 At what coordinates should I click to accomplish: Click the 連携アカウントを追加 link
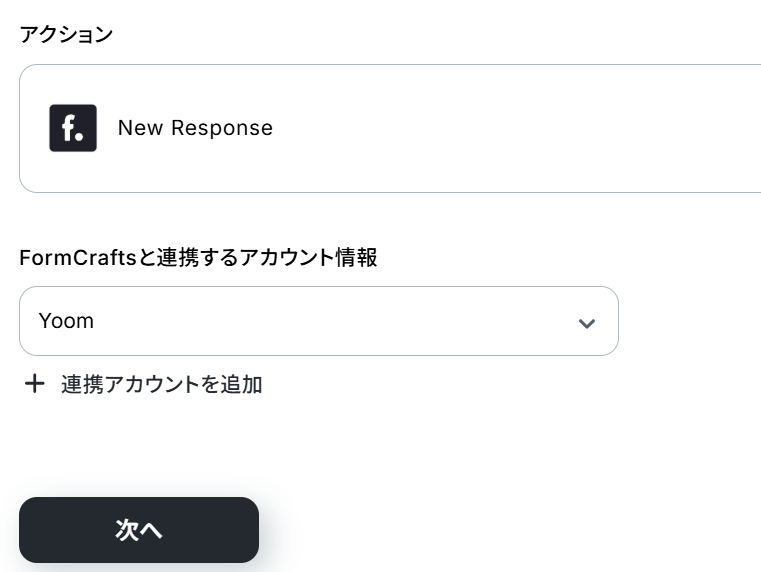161,384
